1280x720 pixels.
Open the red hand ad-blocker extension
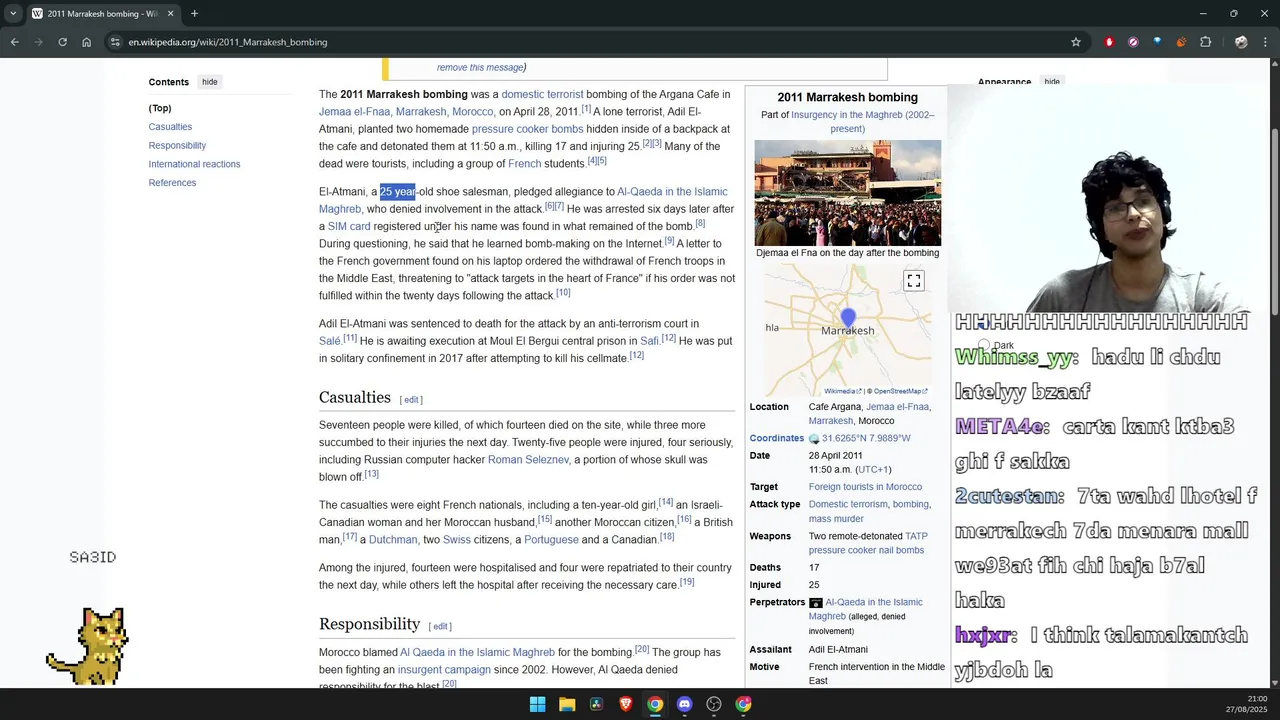tap(1109, 42)
